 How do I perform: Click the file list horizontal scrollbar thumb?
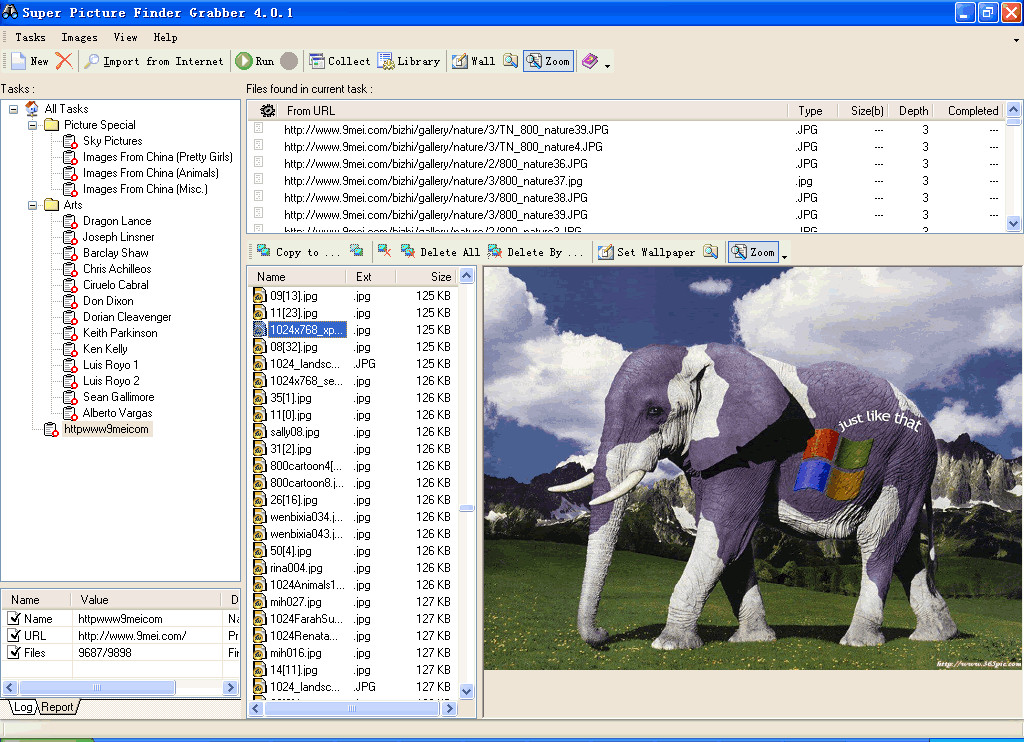point(352,708)
